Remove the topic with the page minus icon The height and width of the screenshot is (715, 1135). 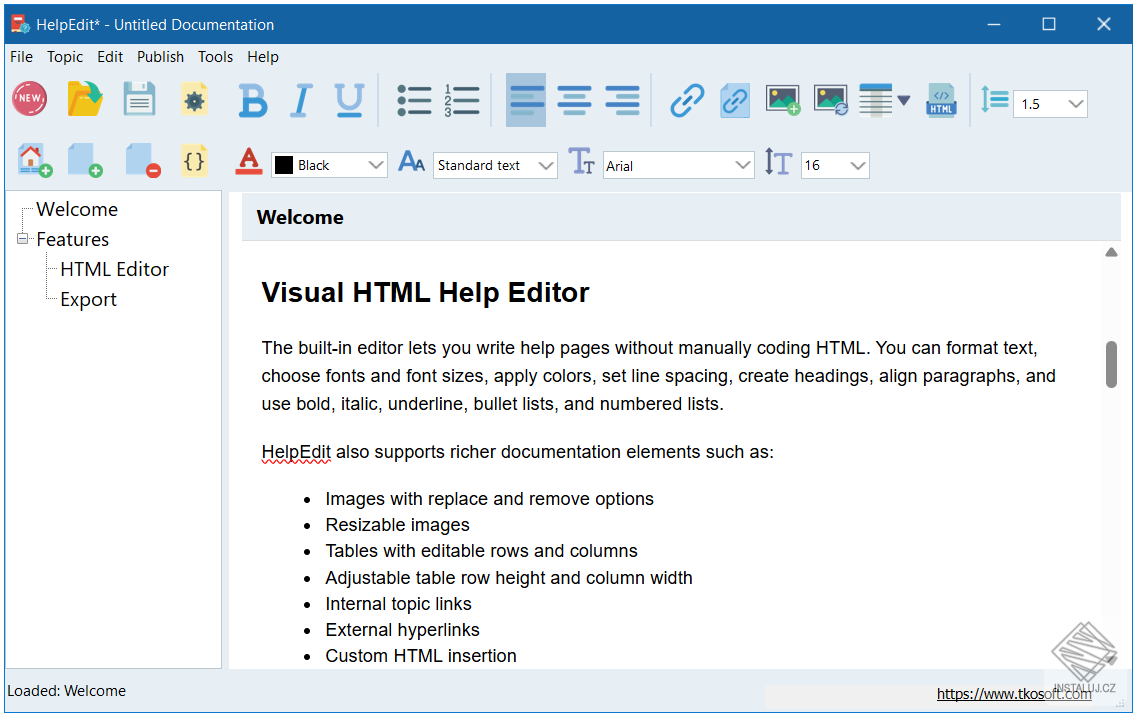coord(142,160)
